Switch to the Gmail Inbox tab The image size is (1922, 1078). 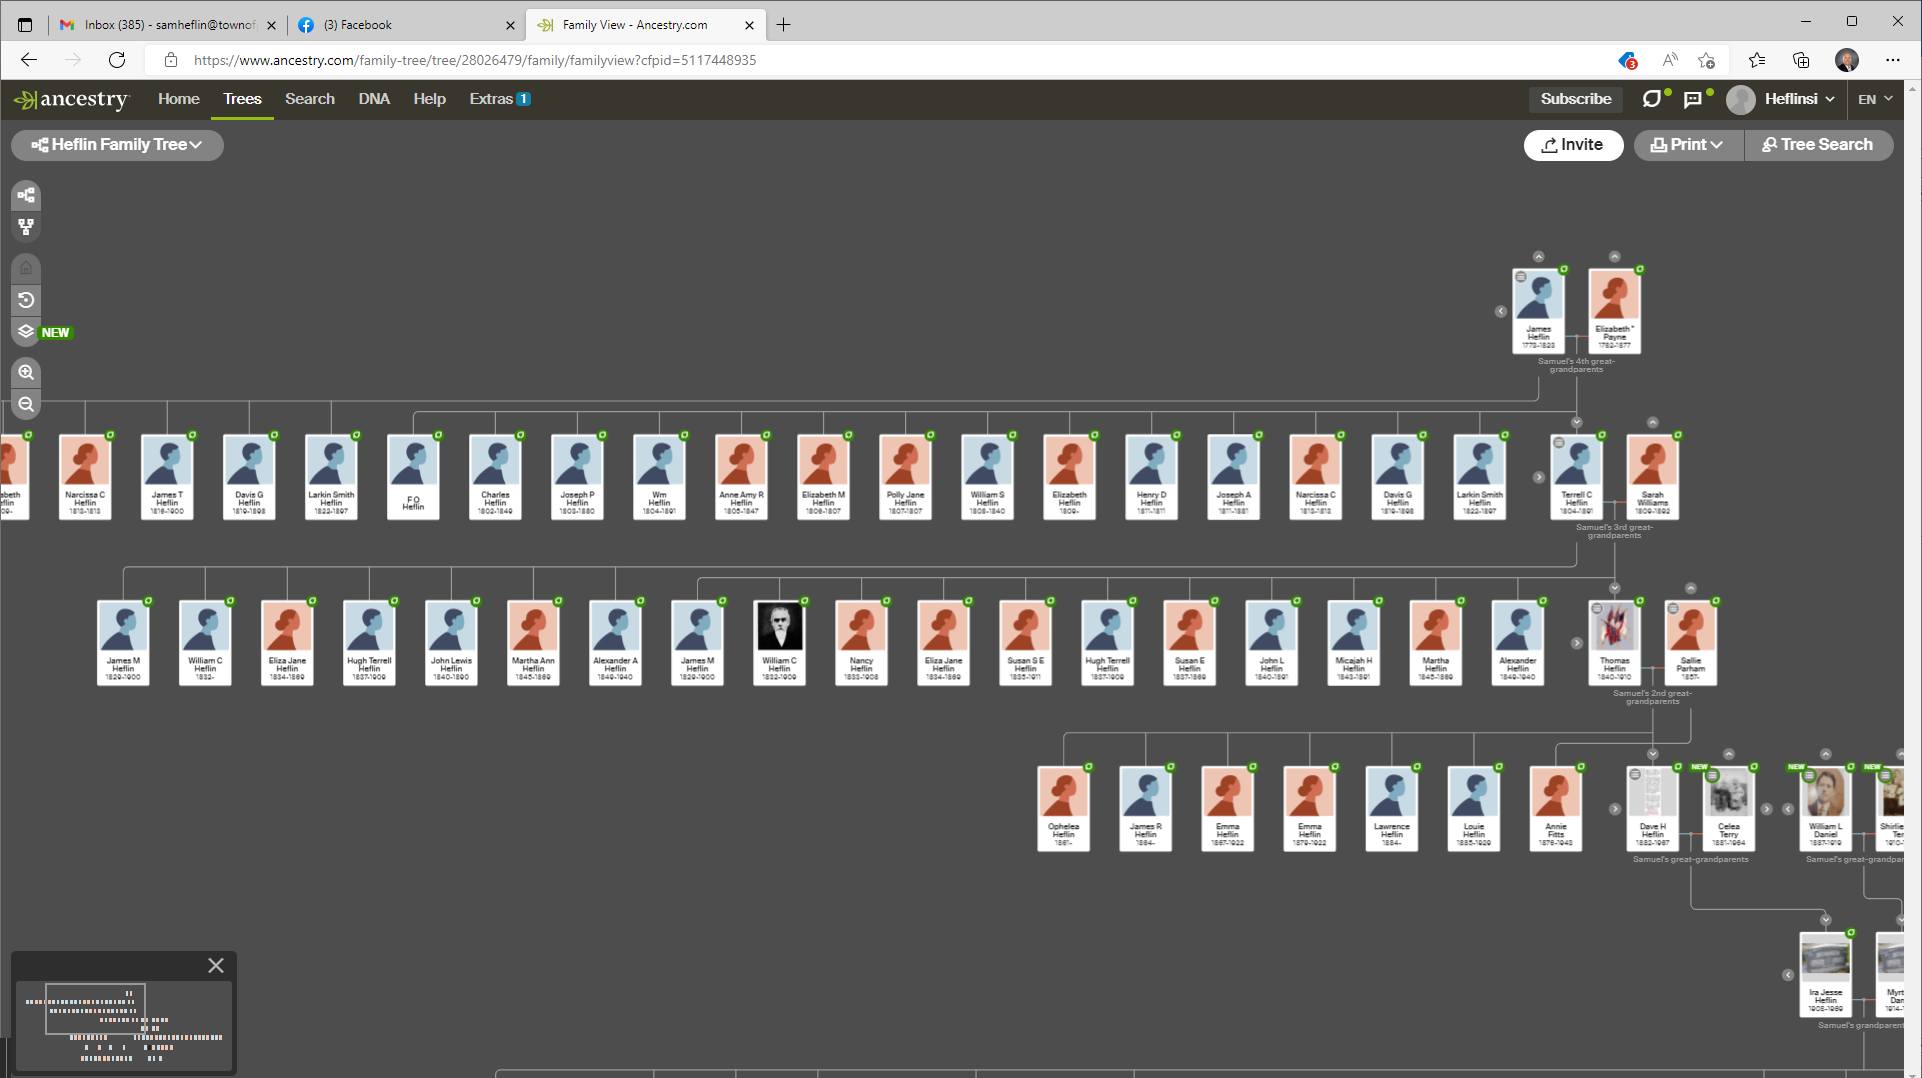tap(167, 25)
